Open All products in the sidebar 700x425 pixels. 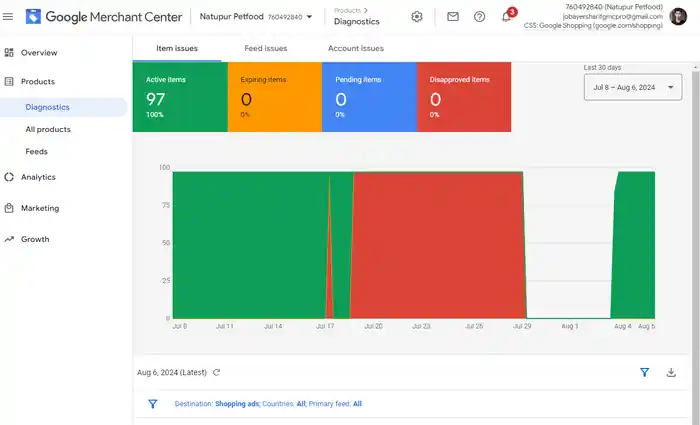point(48,129)
